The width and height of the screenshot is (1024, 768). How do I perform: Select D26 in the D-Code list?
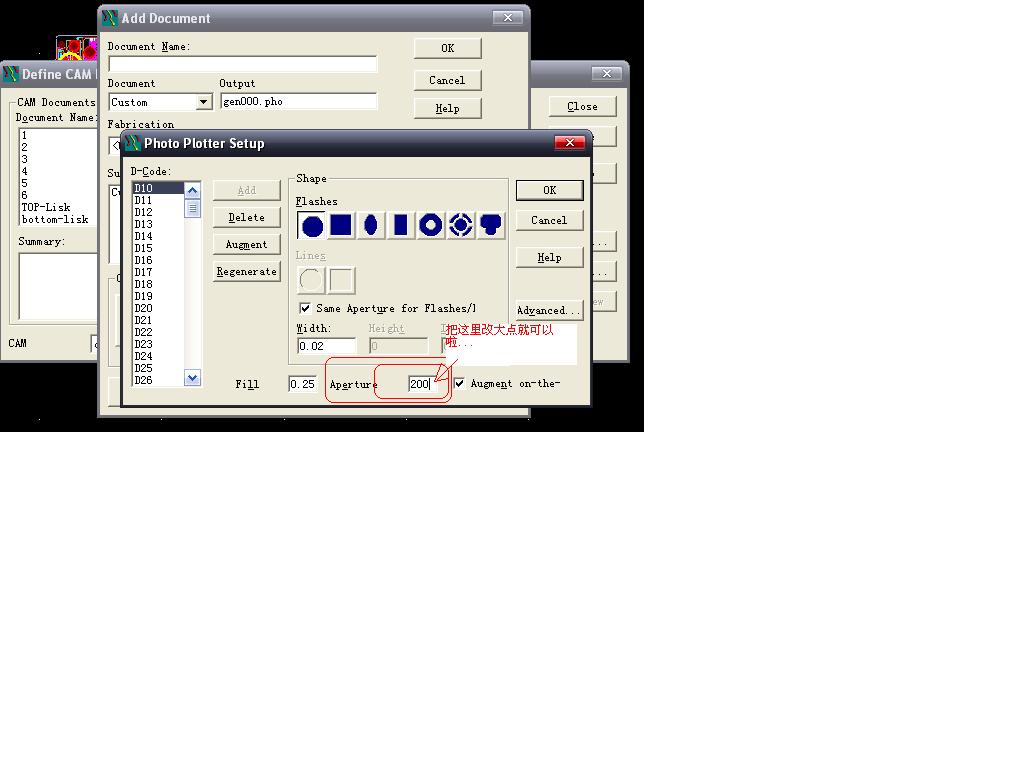(x=159, y=380)
